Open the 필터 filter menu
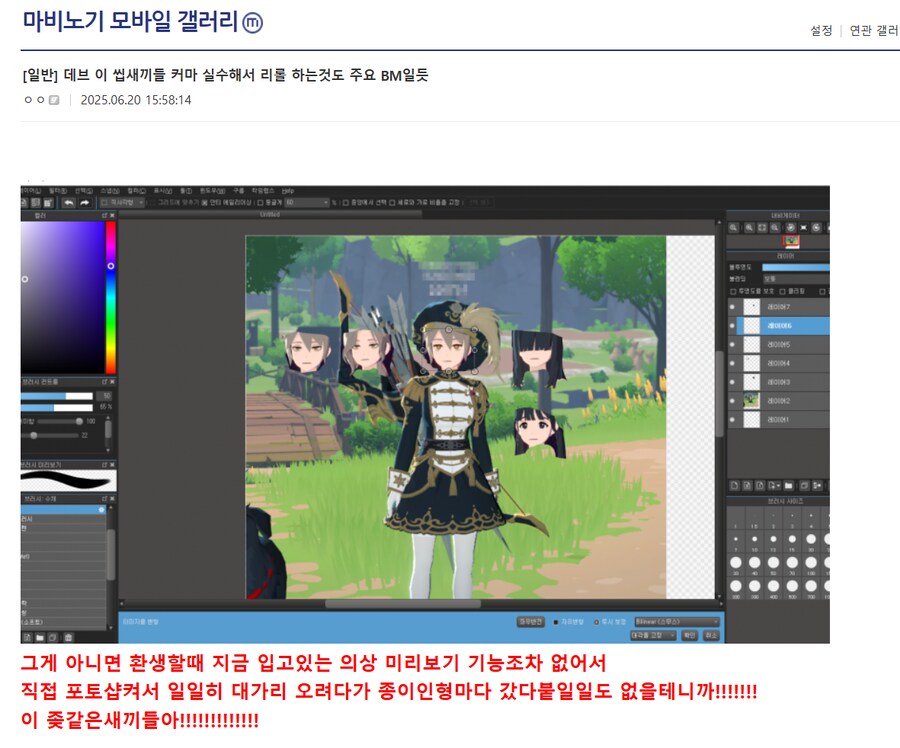The height and width of the screenshot is (748, 900). [58, 191]
